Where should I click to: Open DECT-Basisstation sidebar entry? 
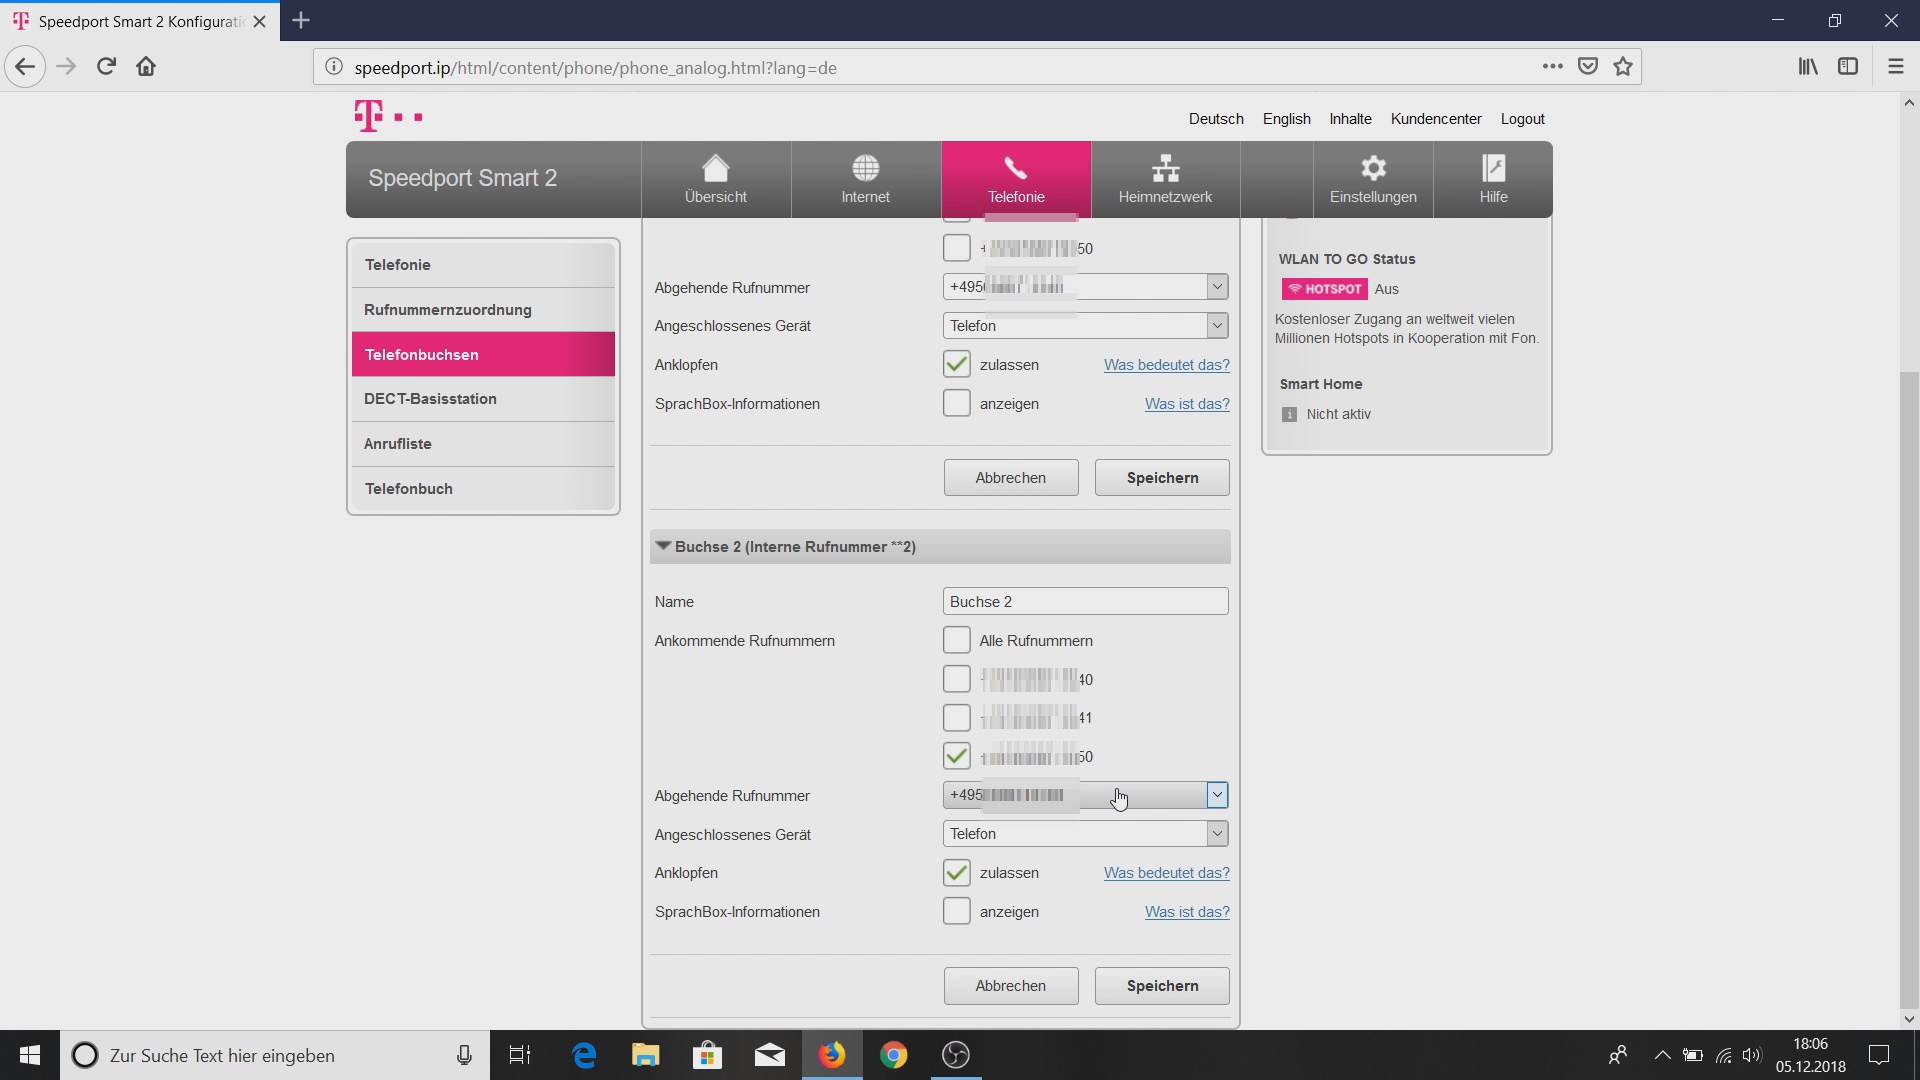pos(483,399)
